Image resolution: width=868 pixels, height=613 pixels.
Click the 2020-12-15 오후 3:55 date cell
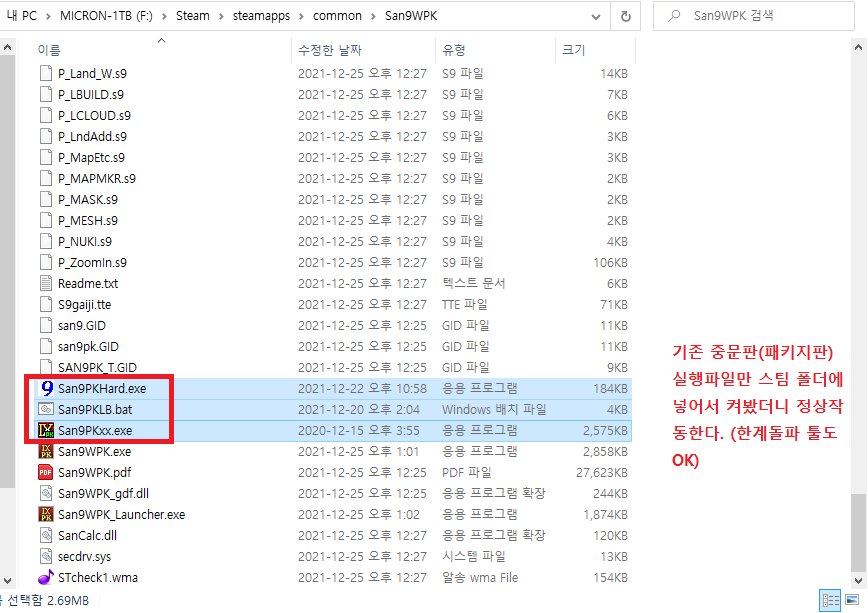[359, 430]
